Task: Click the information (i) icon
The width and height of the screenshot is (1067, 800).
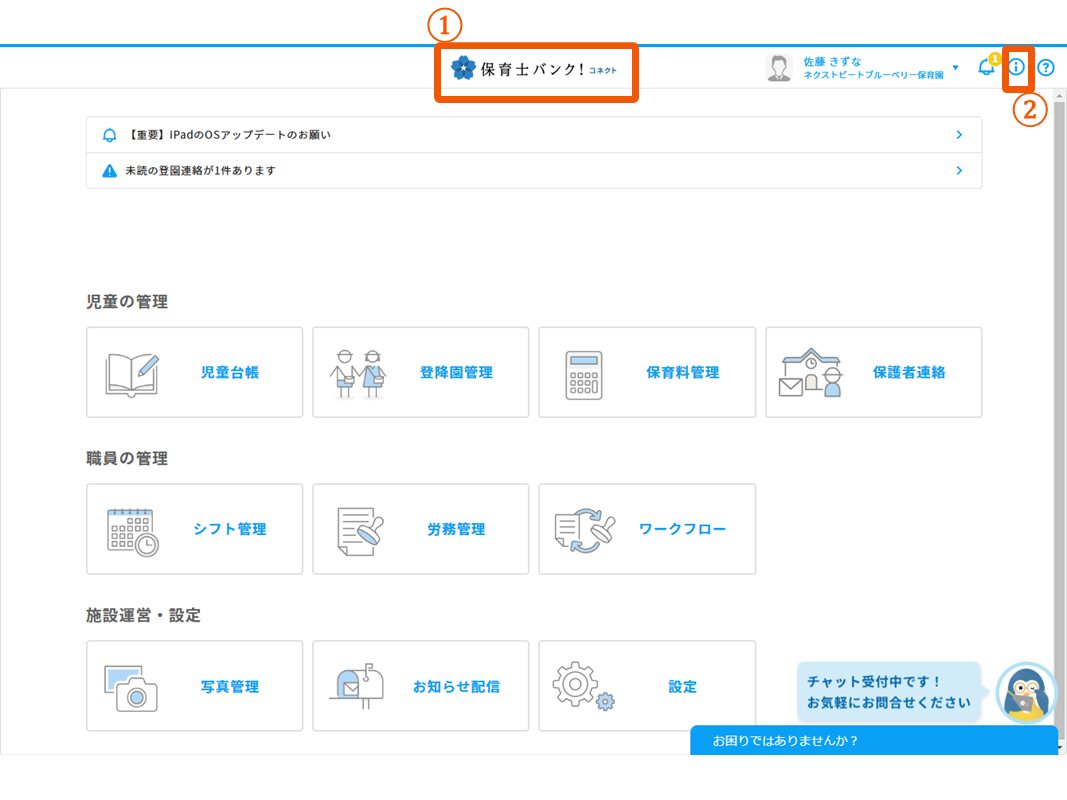Action: (x=1016, y=67)
